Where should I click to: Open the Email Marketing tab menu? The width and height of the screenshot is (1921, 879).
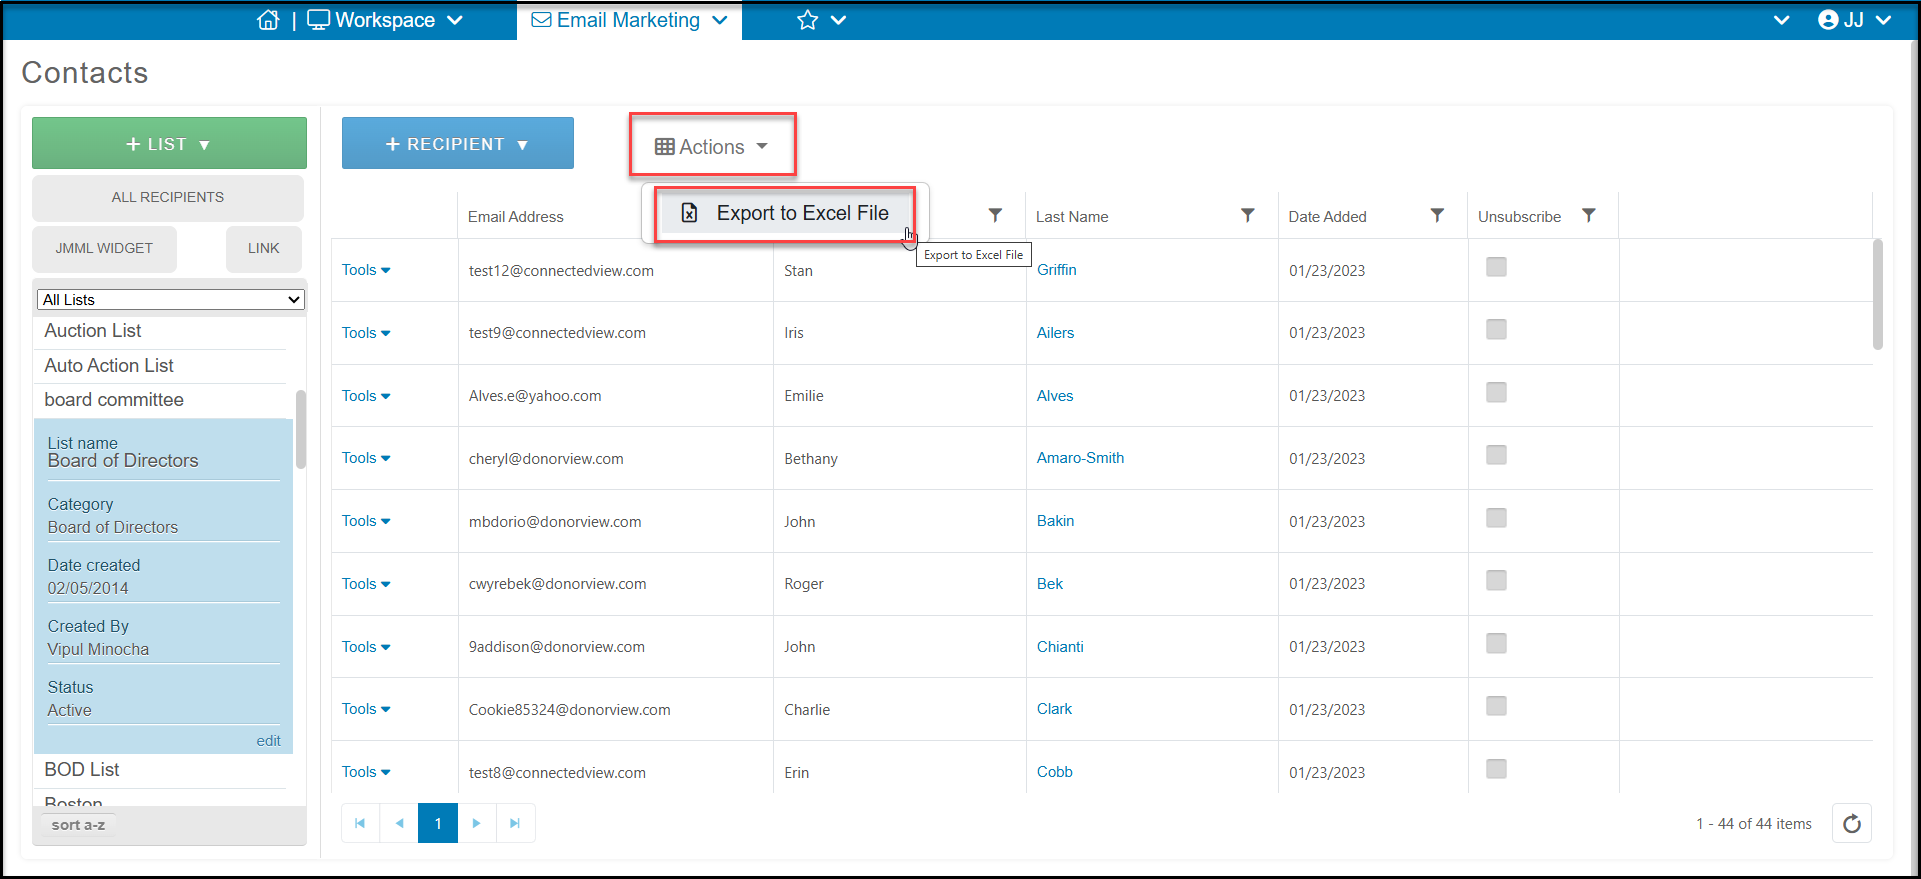[629, 20]
